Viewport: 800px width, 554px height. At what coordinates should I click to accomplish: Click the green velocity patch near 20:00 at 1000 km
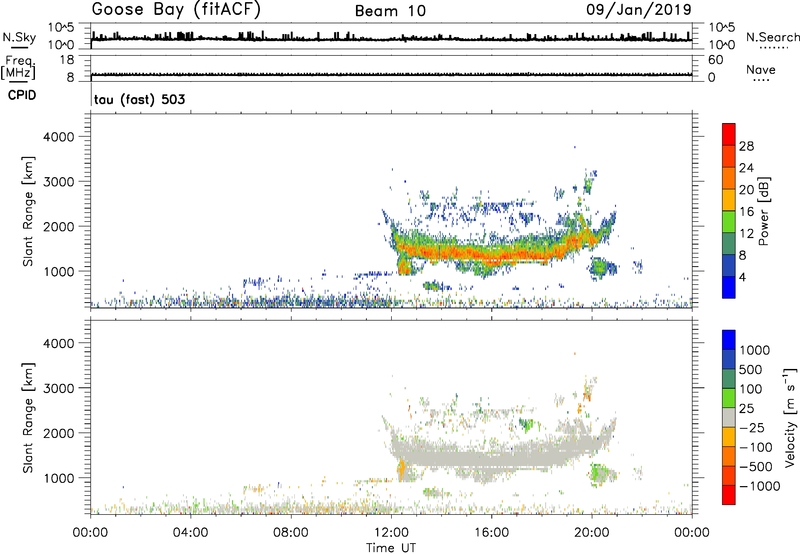click(x=599, y=471)
